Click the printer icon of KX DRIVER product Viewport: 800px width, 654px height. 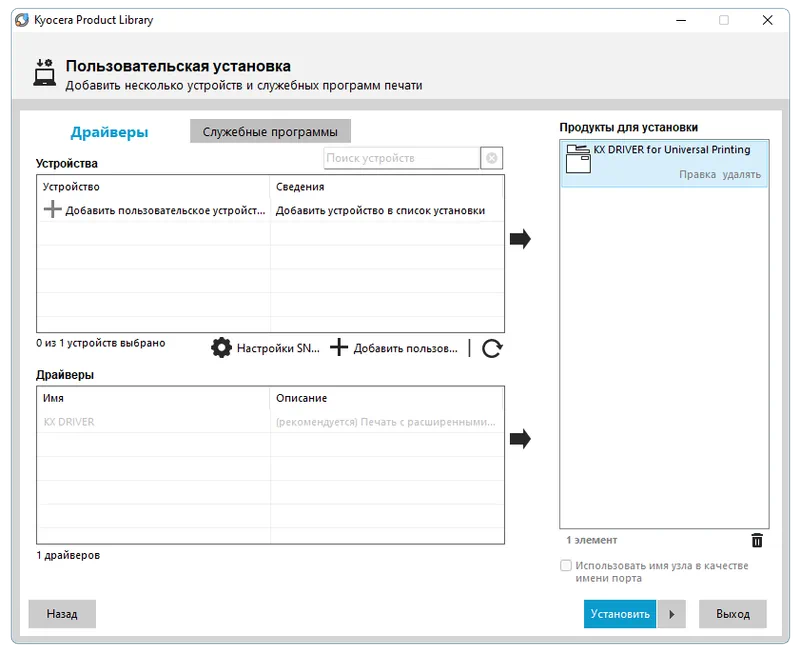click(579, 159)
